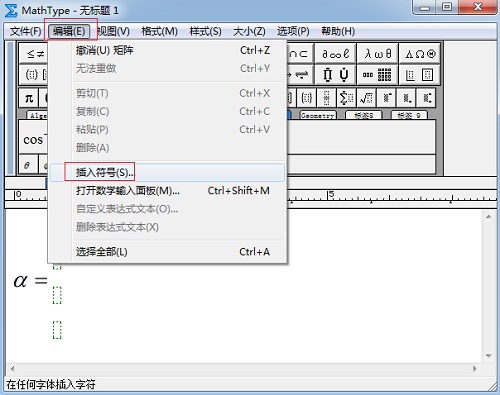Click scroll up arrow of vertical scrollbar

pos(489,217)
